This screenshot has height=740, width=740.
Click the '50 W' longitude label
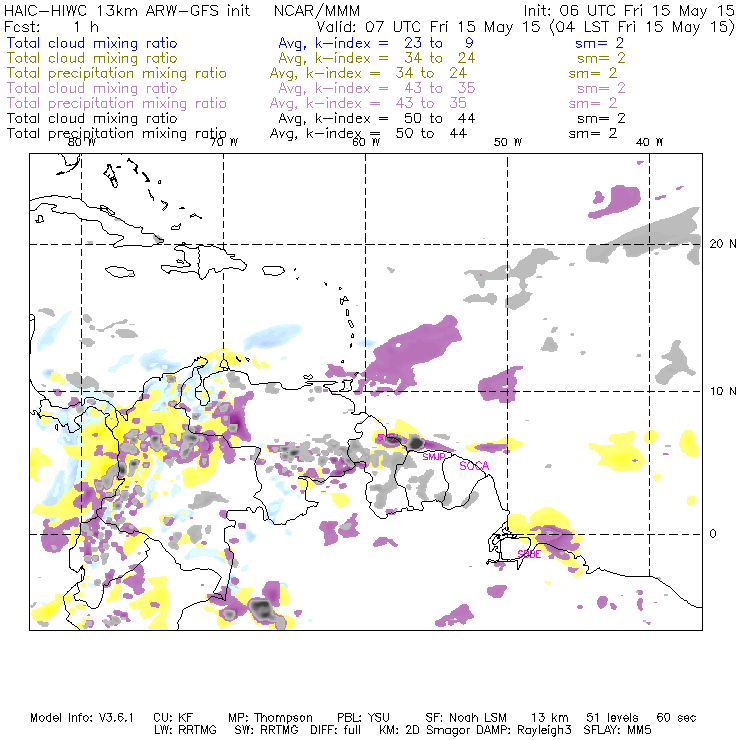[x=508, y=142]
